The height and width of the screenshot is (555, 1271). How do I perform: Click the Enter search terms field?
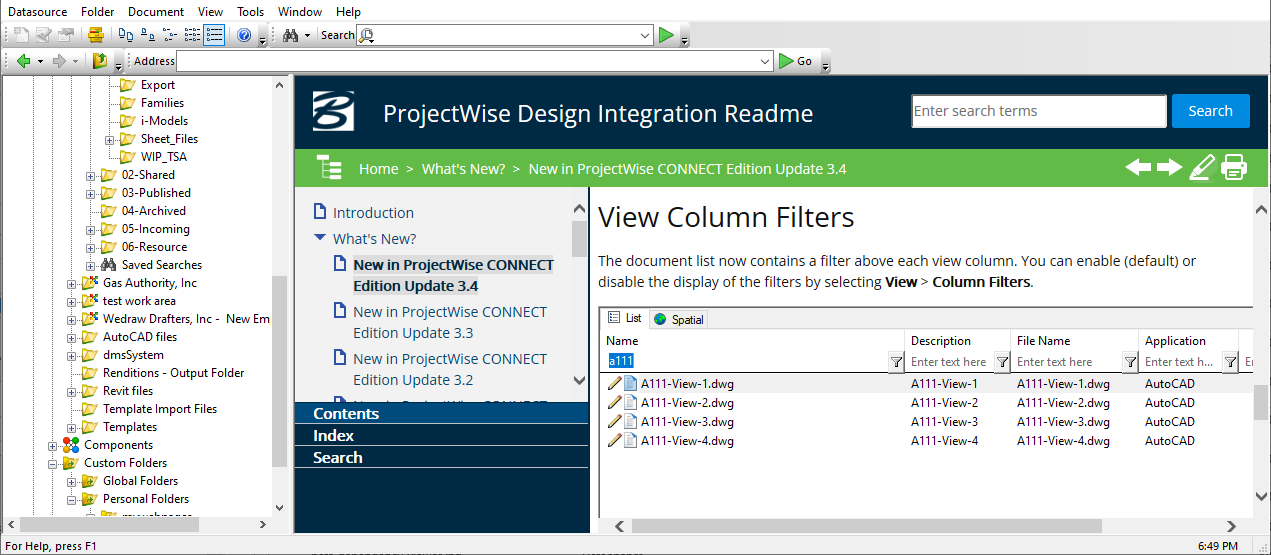(1038, 111)
